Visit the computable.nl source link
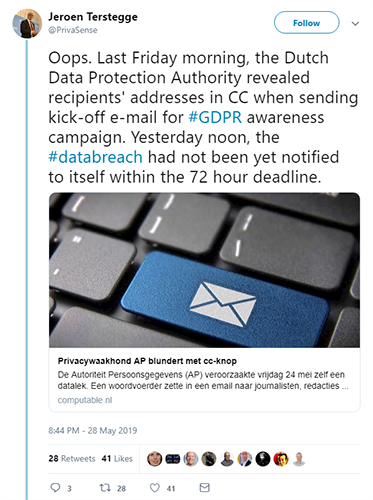The image size is (373, 500). tap(85, 400)
